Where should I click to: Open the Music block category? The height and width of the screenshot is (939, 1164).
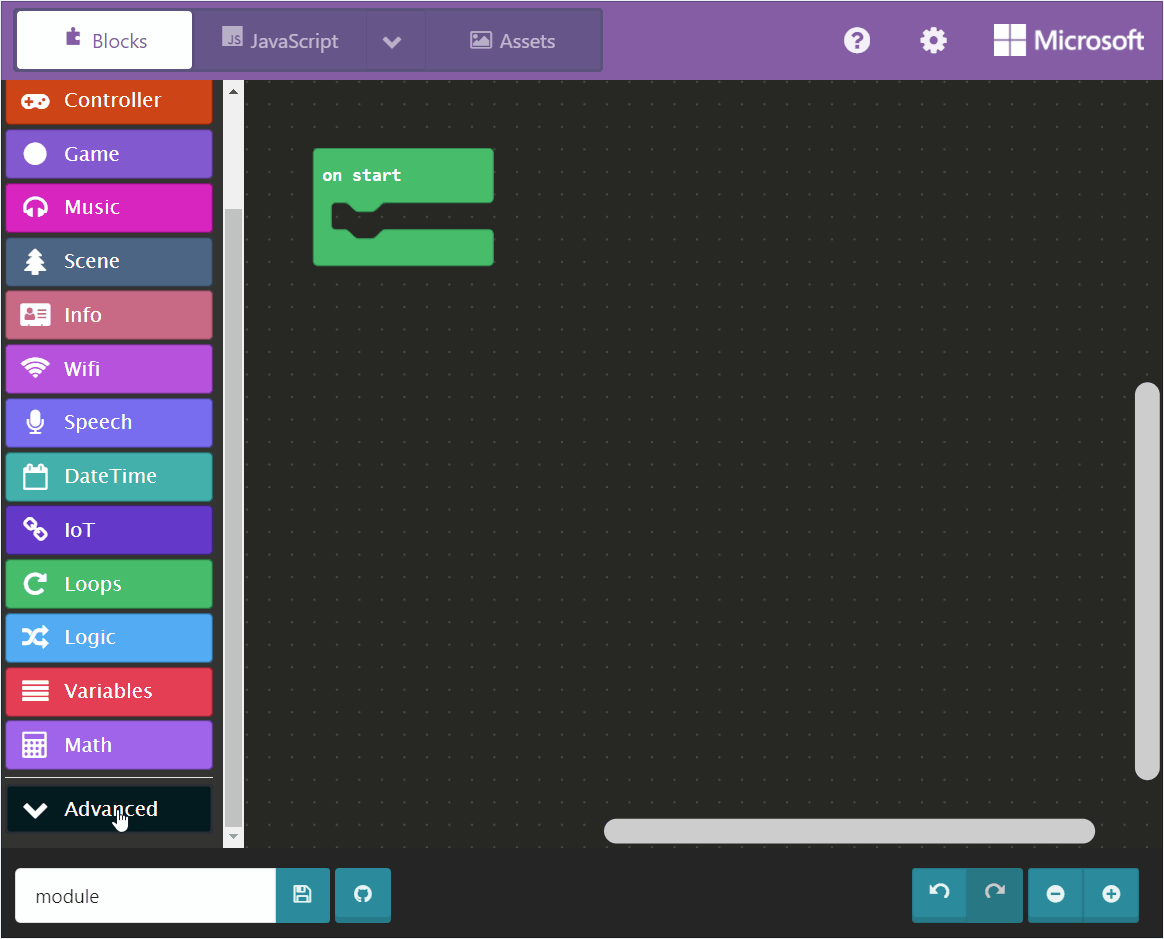point(109,207)
